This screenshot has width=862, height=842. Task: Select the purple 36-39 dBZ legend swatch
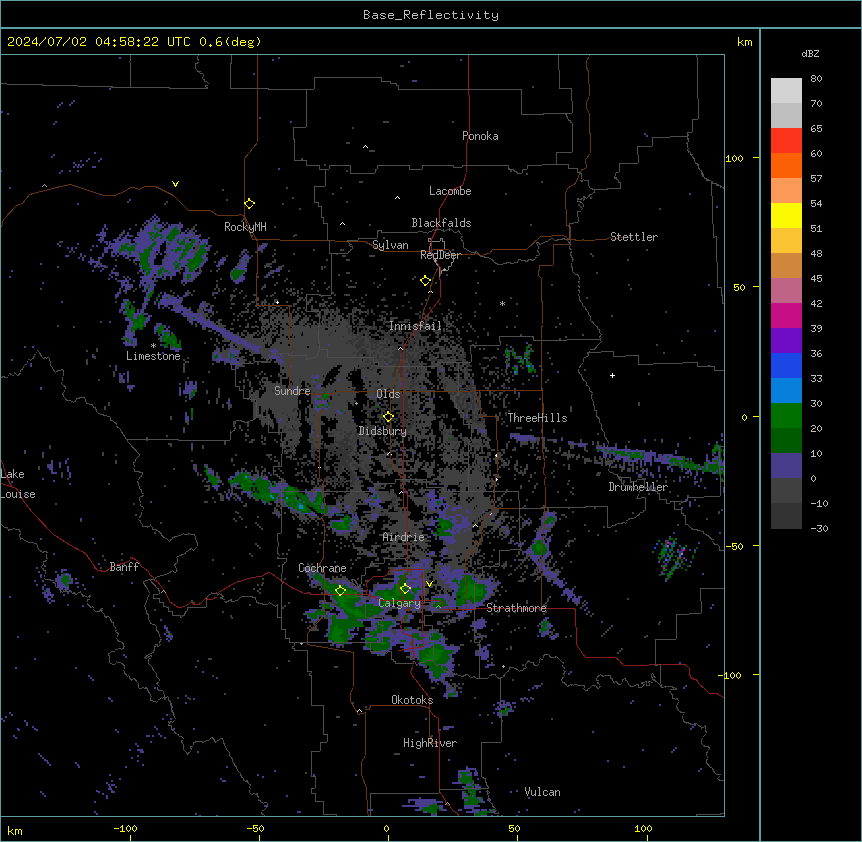[x=786, y=340]
